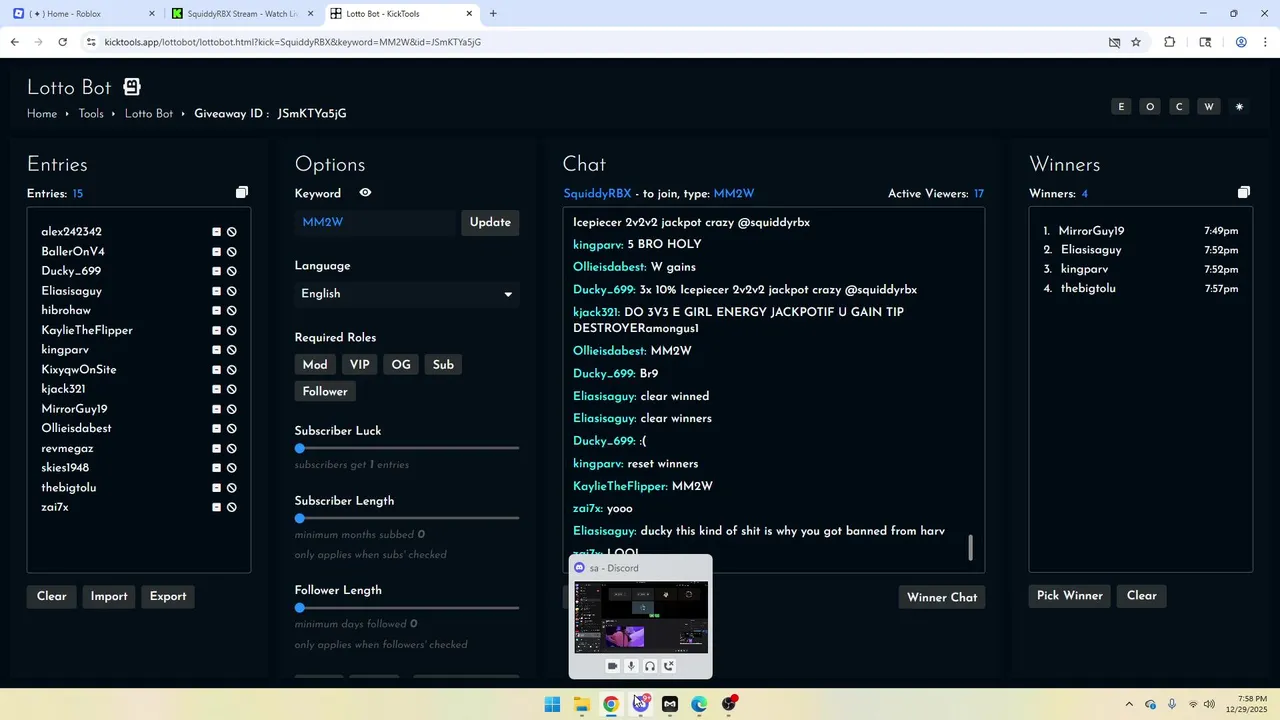This screenshot has height=720, width=1280.
Task: Ban zai7x with the block icon
Action: click(x=231, y=507)
